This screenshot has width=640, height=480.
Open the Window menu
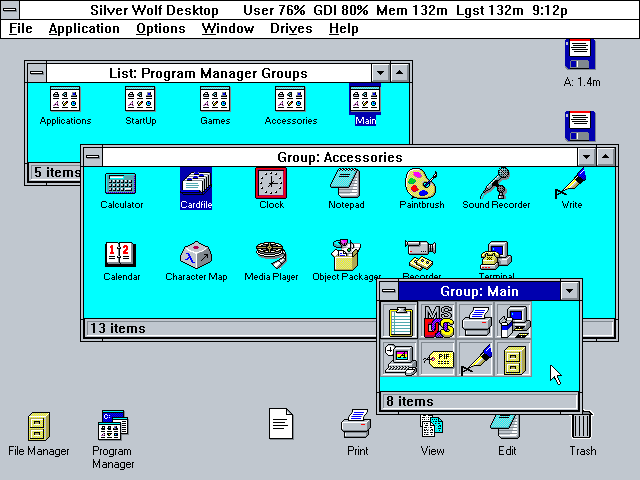[228, 29]
